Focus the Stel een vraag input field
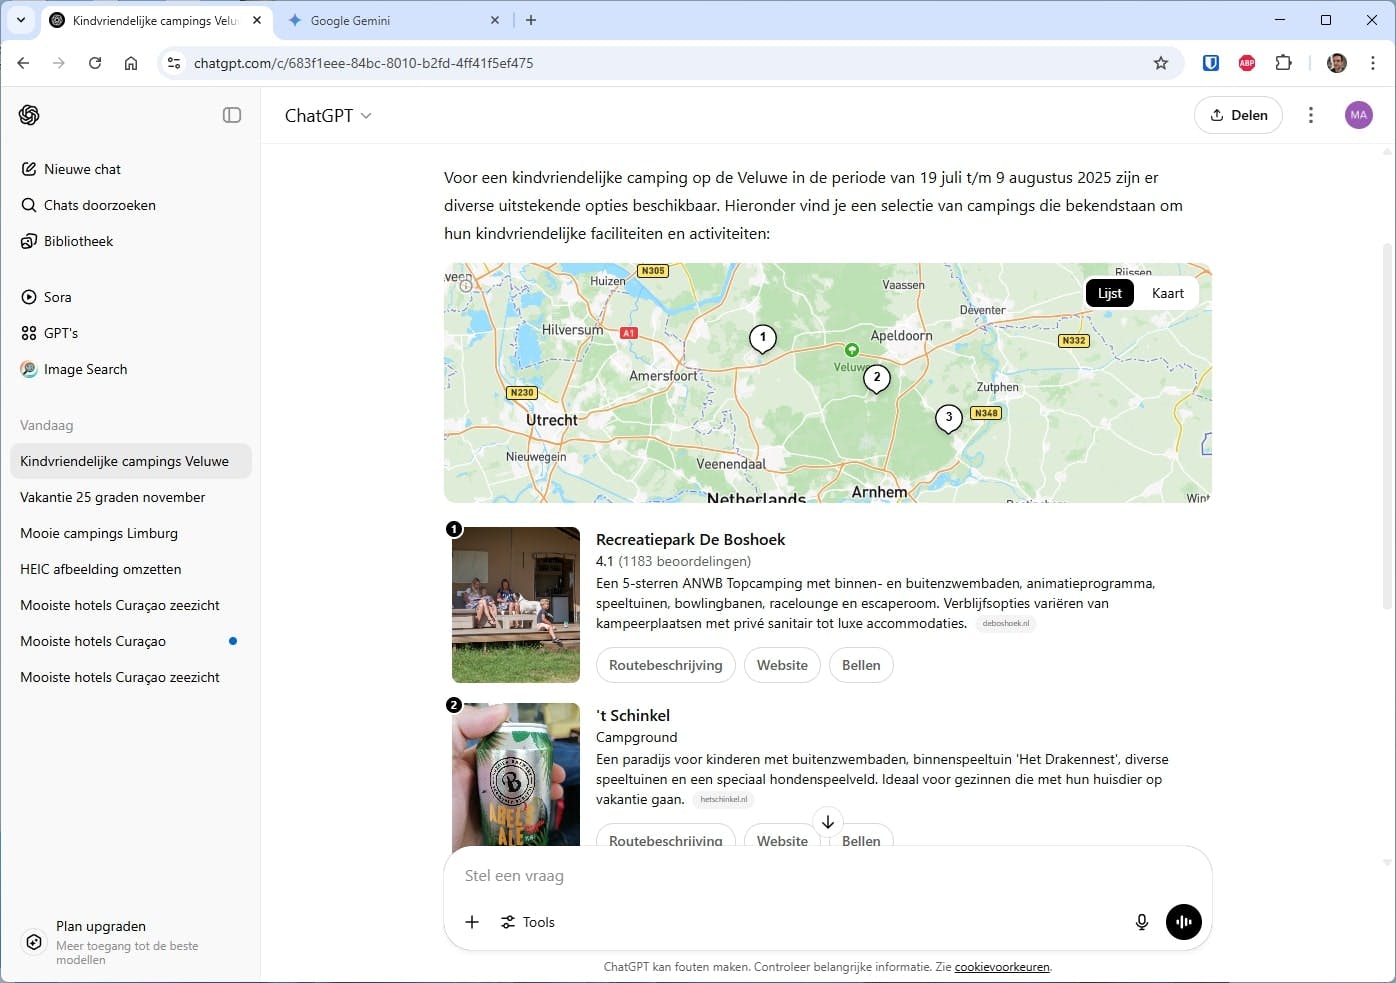Screen dimensions: 1396x983 coord(828,876)
